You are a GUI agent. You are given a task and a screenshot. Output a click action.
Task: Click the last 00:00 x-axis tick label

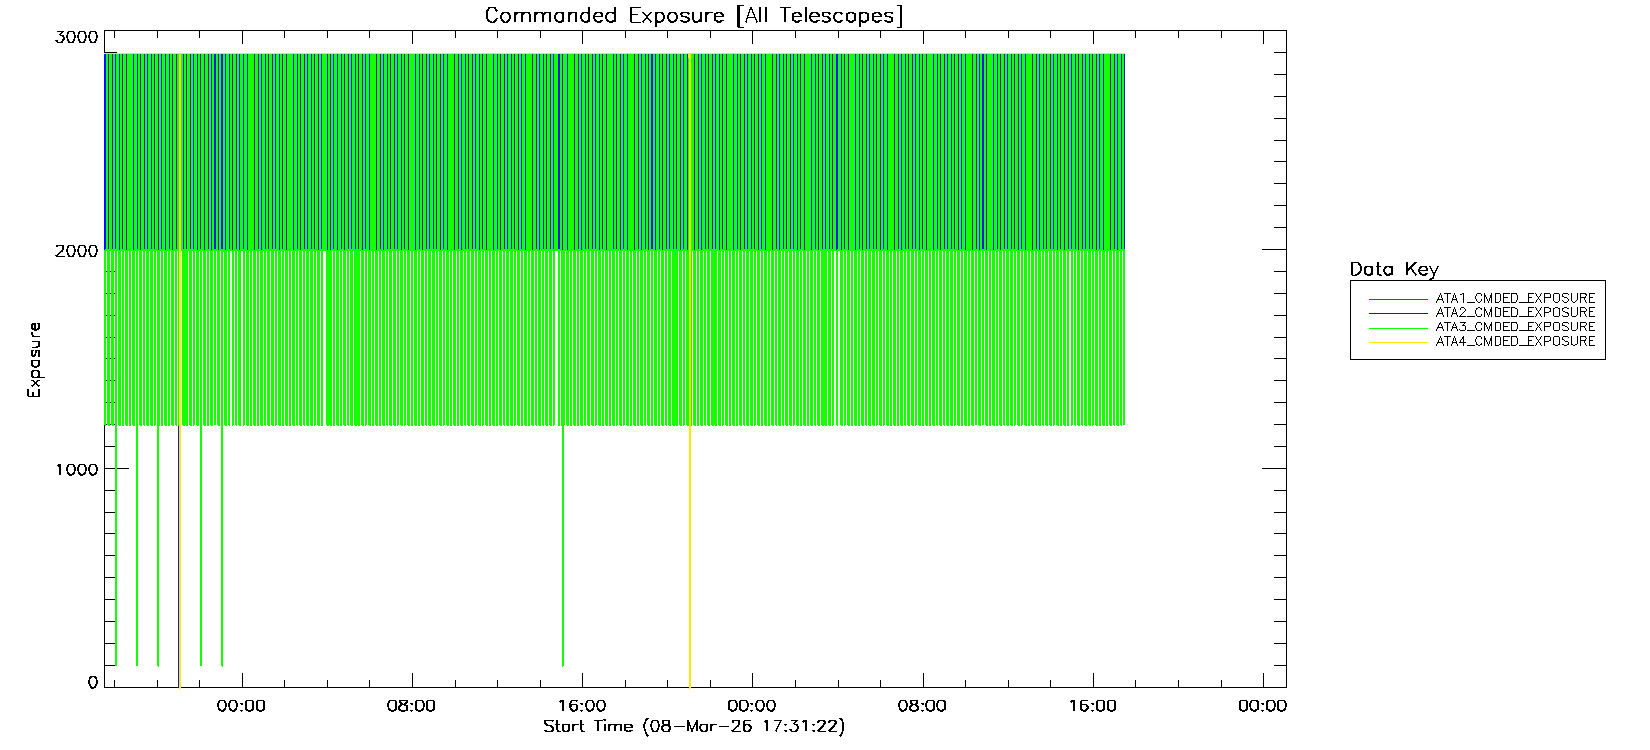[1262, 706]
